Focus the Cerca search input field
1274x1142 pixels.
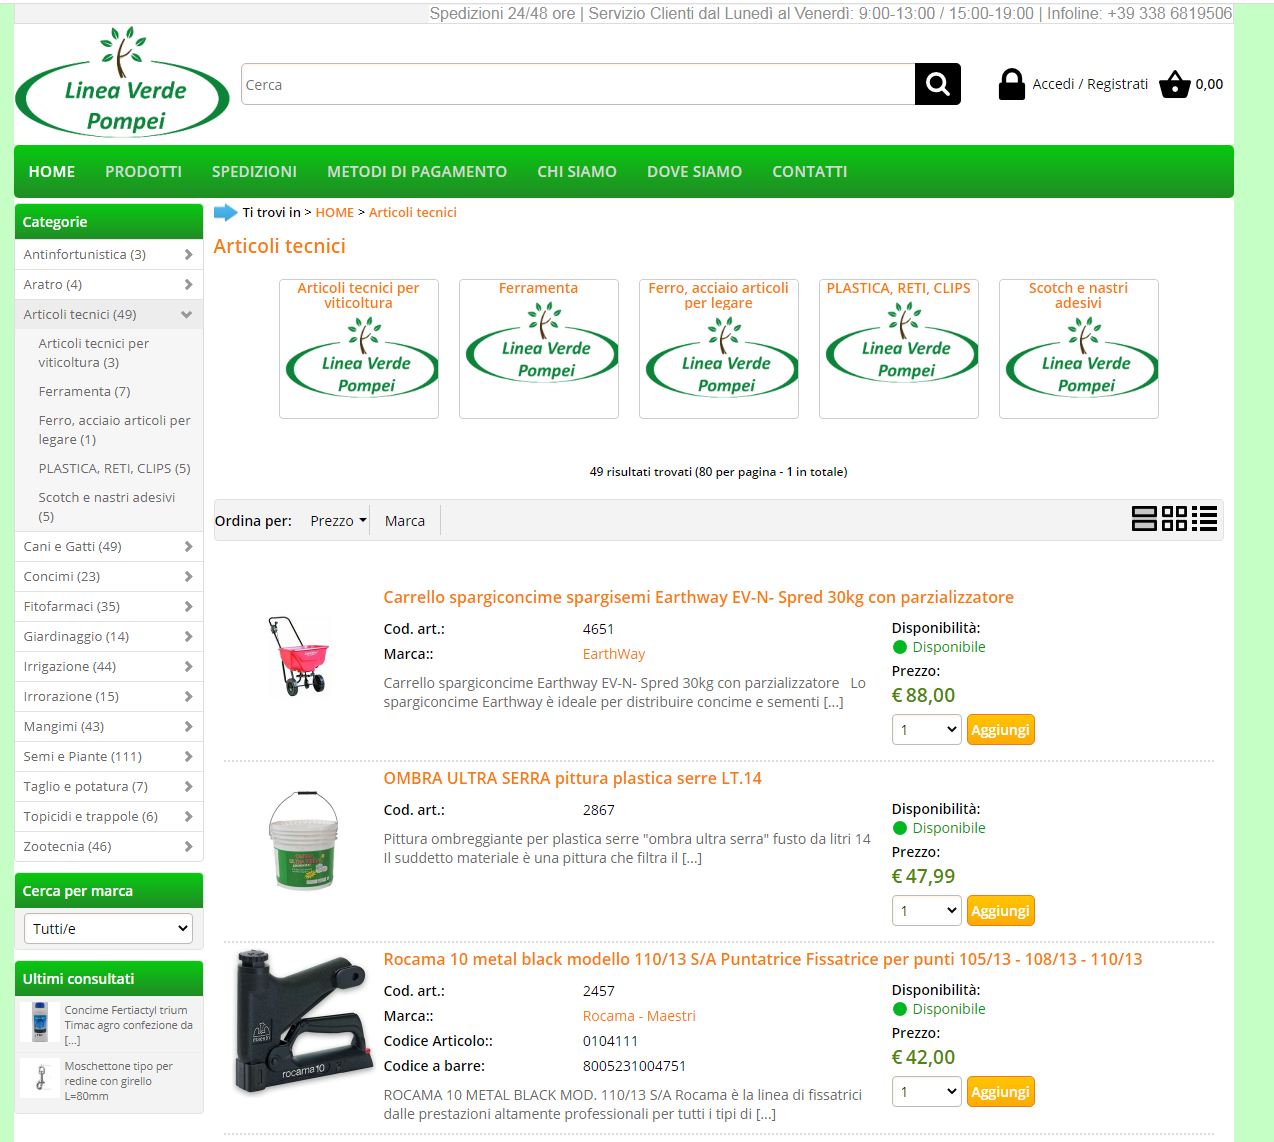[578, 85]
